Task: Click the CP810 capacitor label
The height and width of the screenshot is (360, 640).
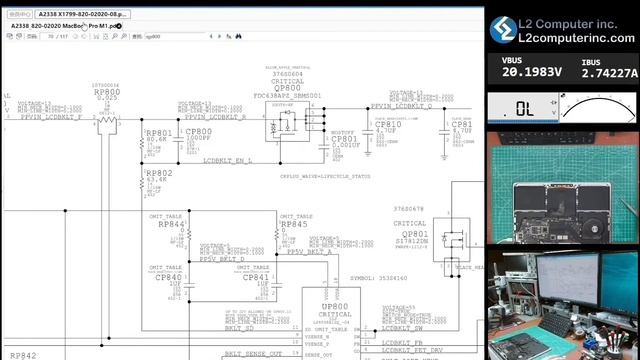Action: pyautogui.click(x=388, y=124)
